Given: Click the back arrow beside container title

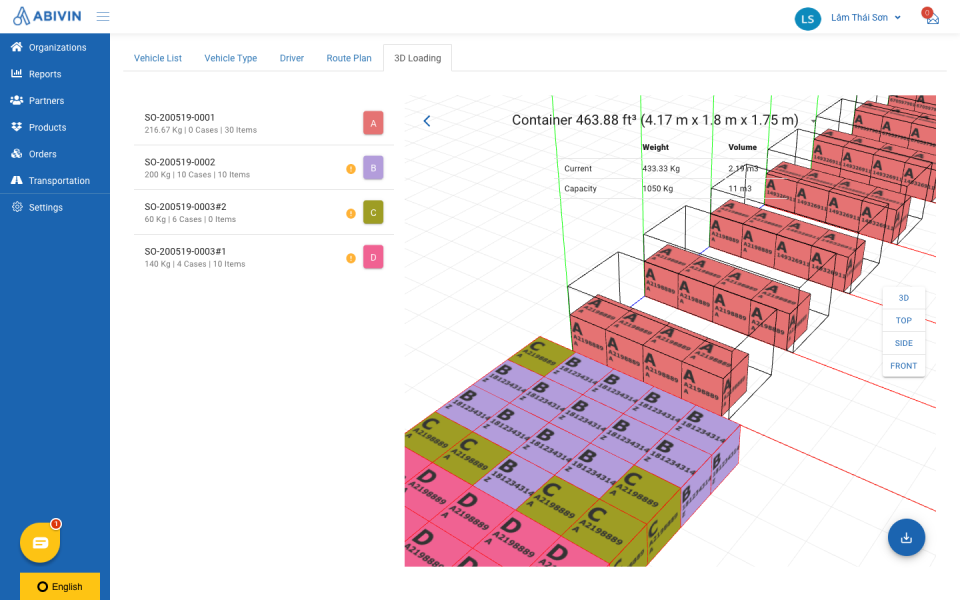Looking at the screenshot, I should click(x=427, y=121).
